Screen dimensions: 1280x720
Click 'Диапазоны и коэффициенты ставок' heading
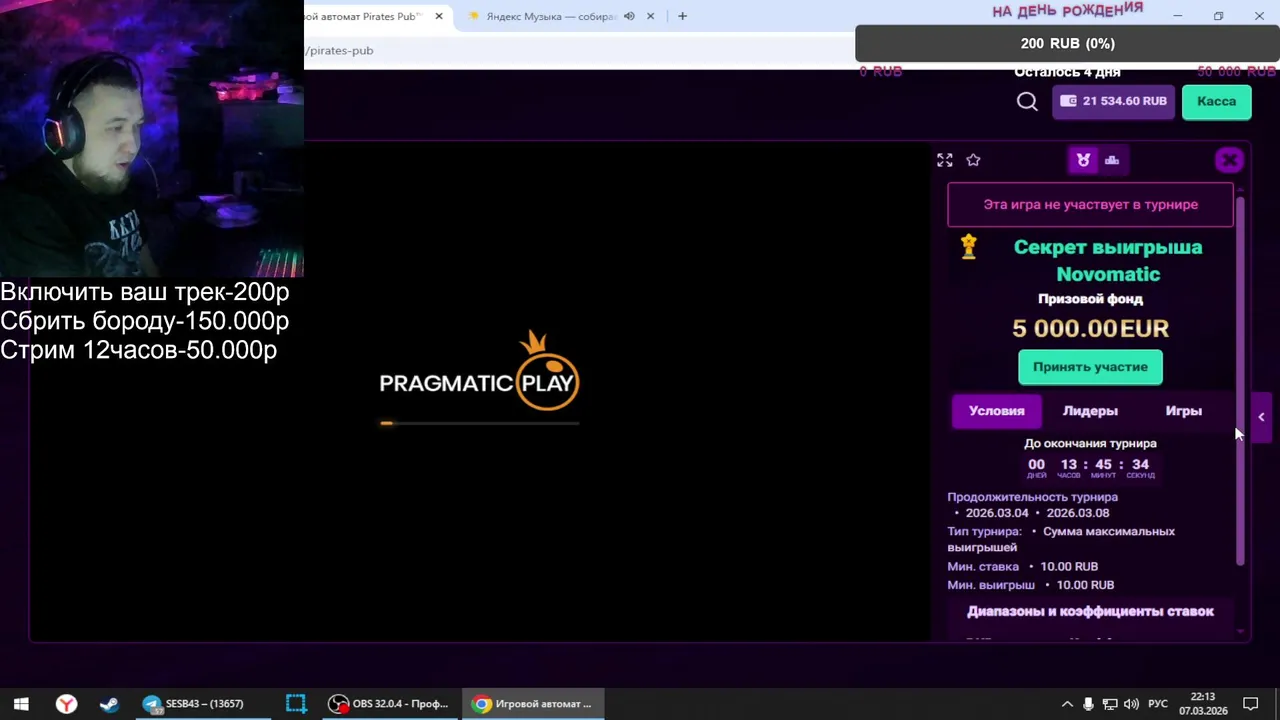tap(1090, 611)
